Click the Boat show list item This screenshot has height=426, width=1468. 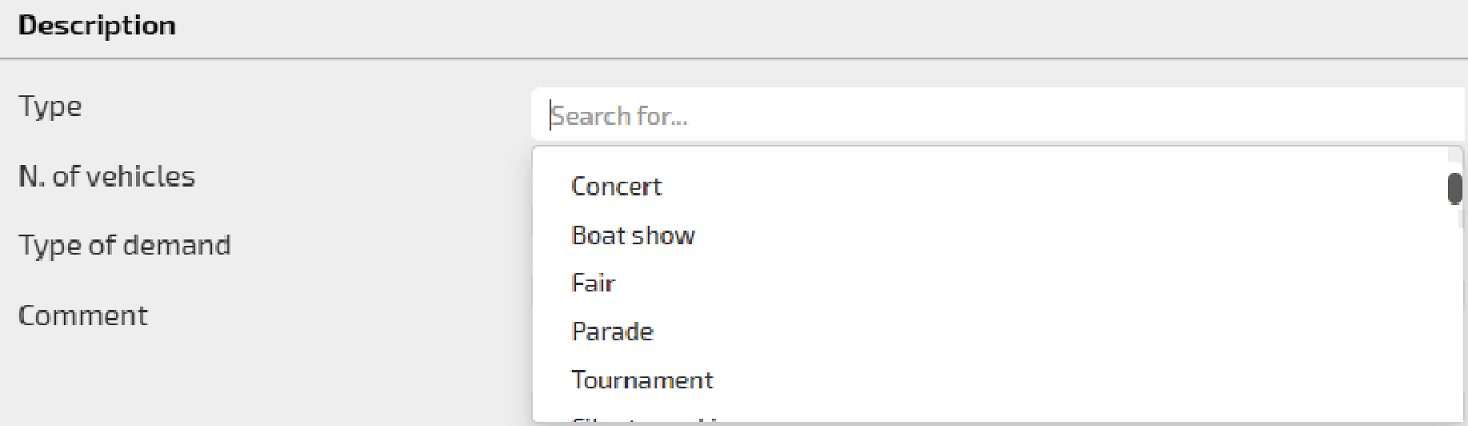coord(633,235)
